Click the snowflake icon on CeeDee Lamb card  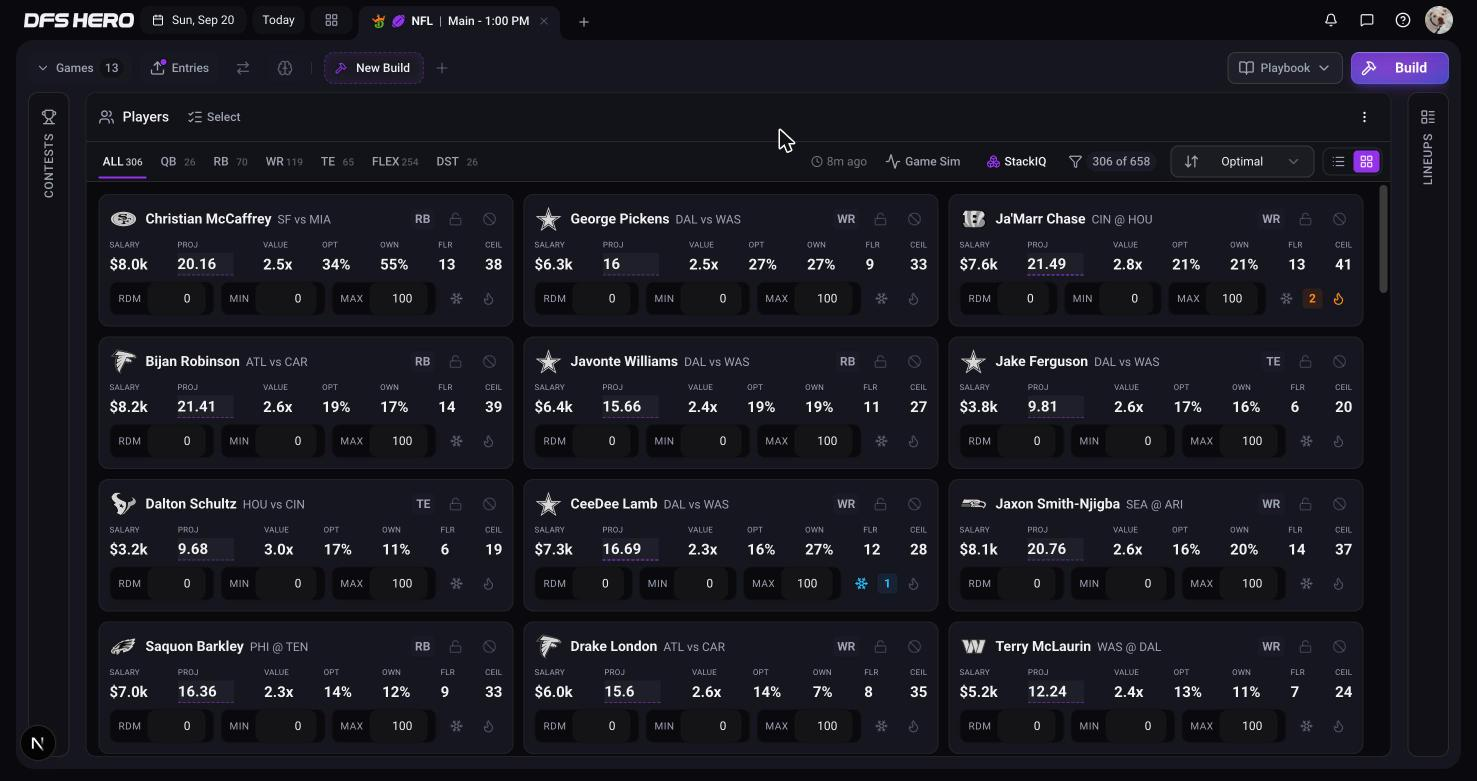pyautogui.click(x=861, y=584)
